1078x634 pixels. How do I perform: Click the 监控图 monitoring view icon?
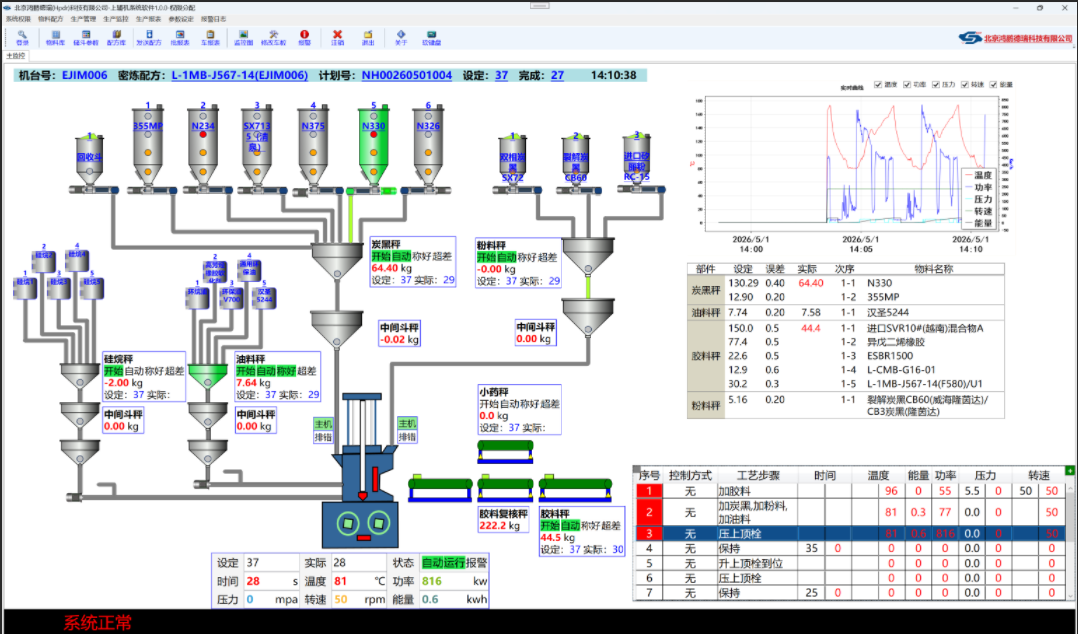point(243,37)
